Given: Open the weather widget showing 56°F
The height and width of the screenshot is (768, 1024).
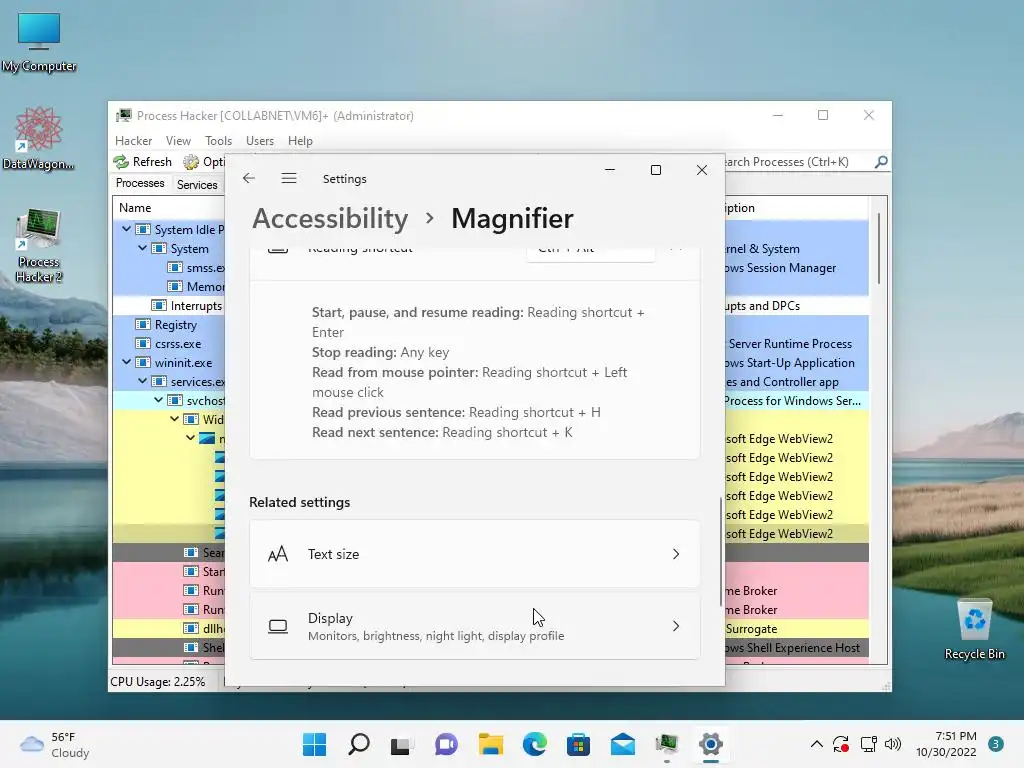Looking at the screenshot, I should 54,744.
